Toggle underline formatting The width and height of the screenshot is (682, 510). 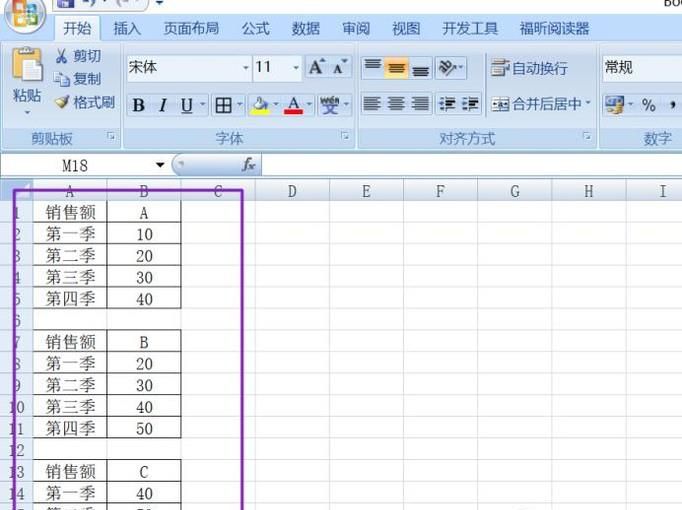pos(187,105)
